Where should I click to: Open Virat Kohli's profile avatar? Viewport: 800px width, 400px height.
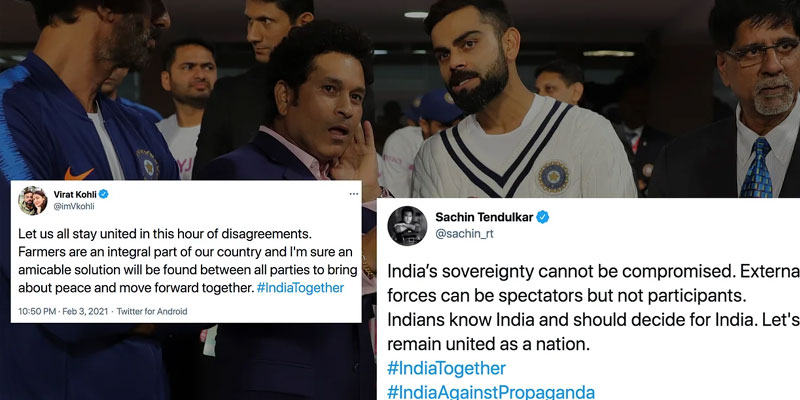(x=33, y=201)
